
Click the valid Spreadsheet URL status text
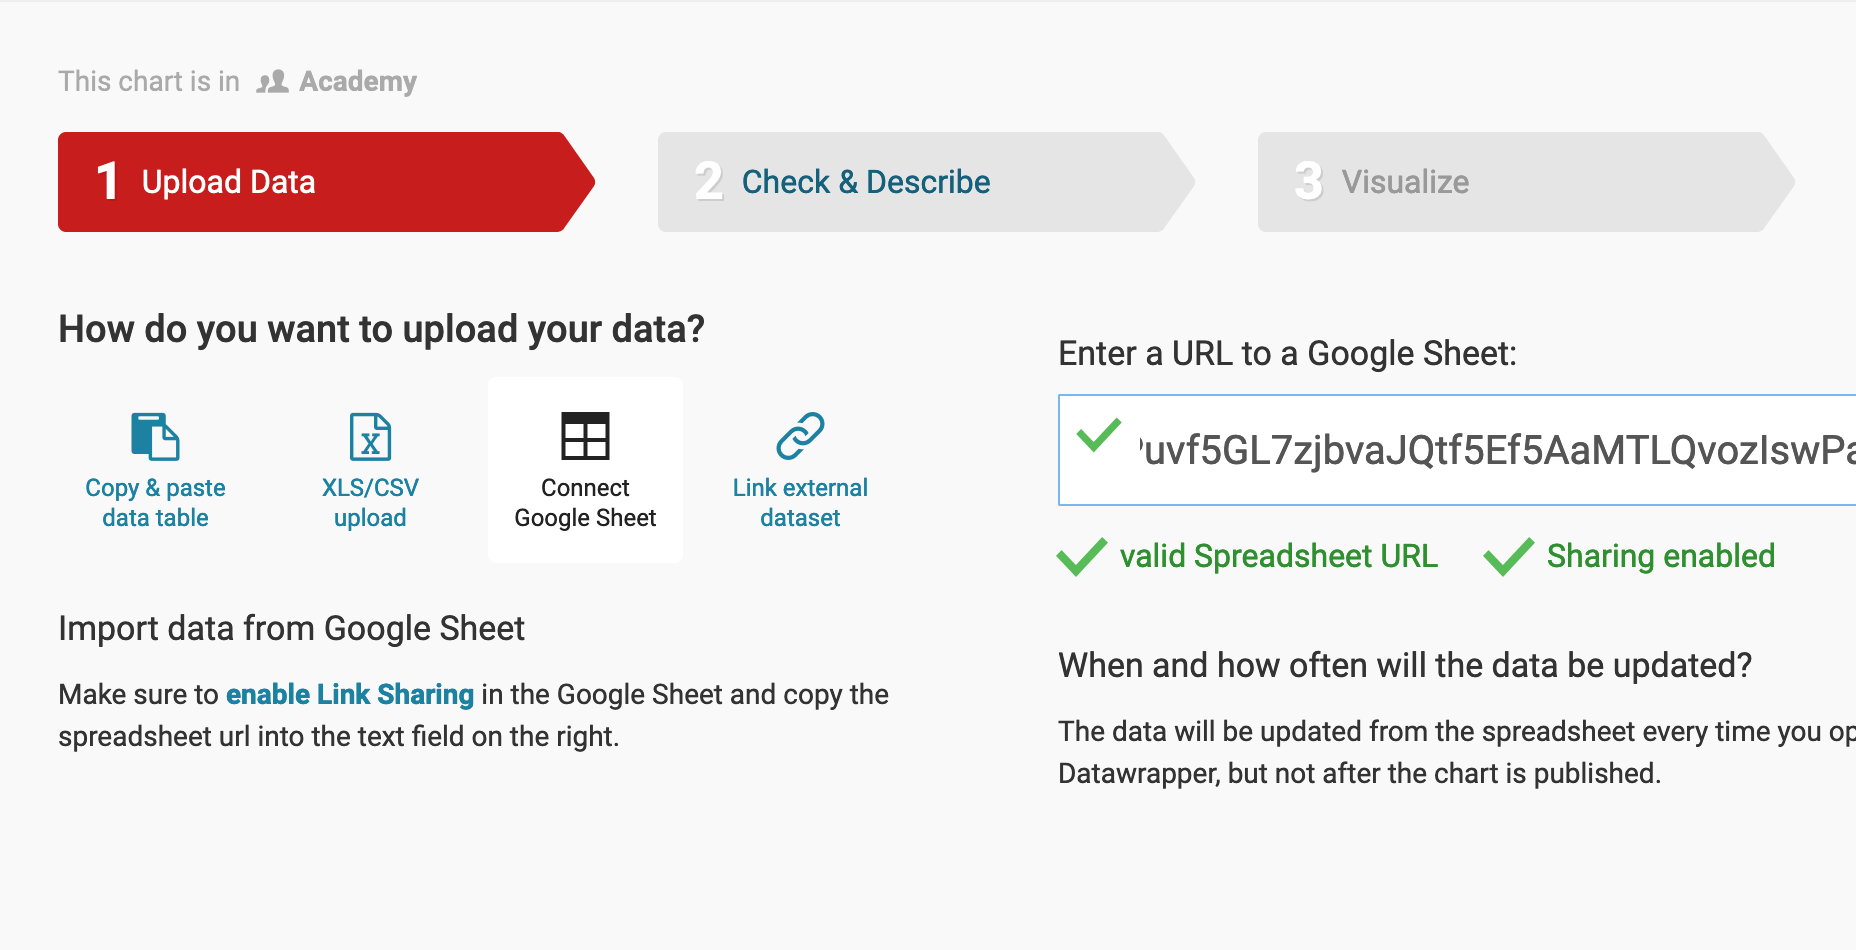tap(1278, 556)
